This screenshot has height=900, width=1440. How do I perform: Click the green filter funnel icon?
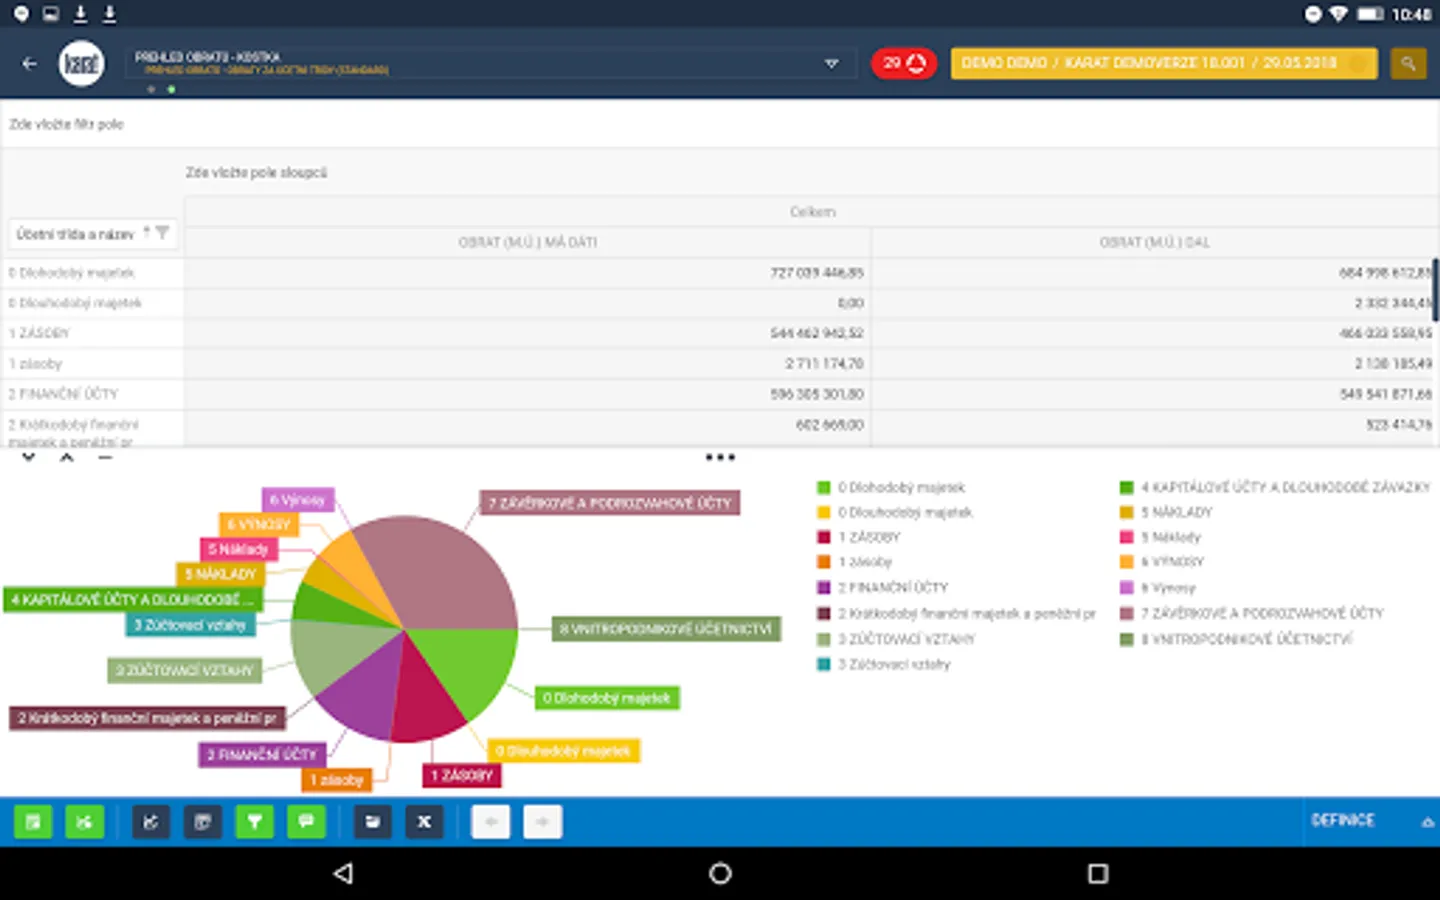coord(255,822)
